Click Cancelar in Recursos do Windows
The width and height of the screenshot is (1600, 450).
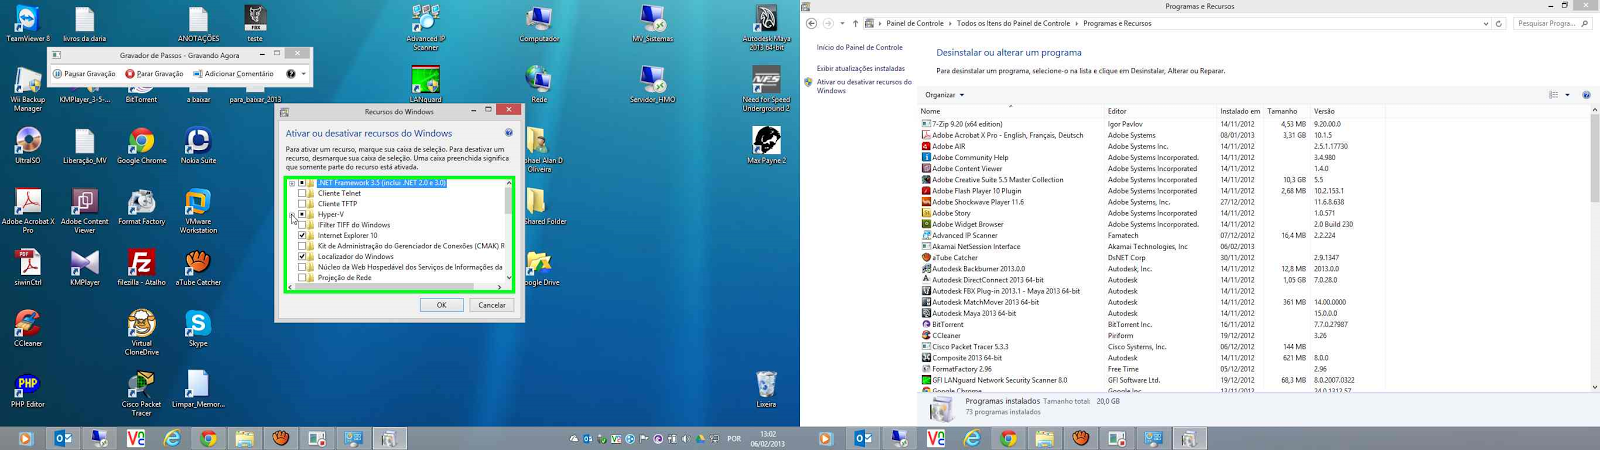coord(492,305)
